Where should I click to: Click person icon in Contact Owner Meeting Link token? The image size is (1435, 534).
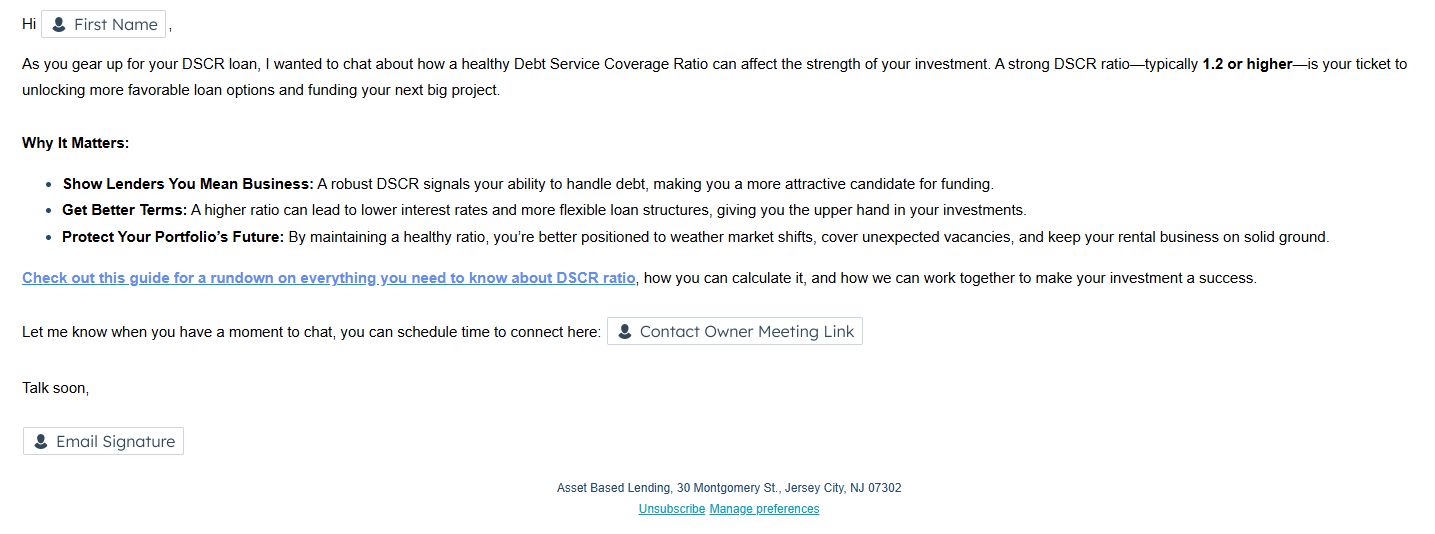[x=625, y=331]
